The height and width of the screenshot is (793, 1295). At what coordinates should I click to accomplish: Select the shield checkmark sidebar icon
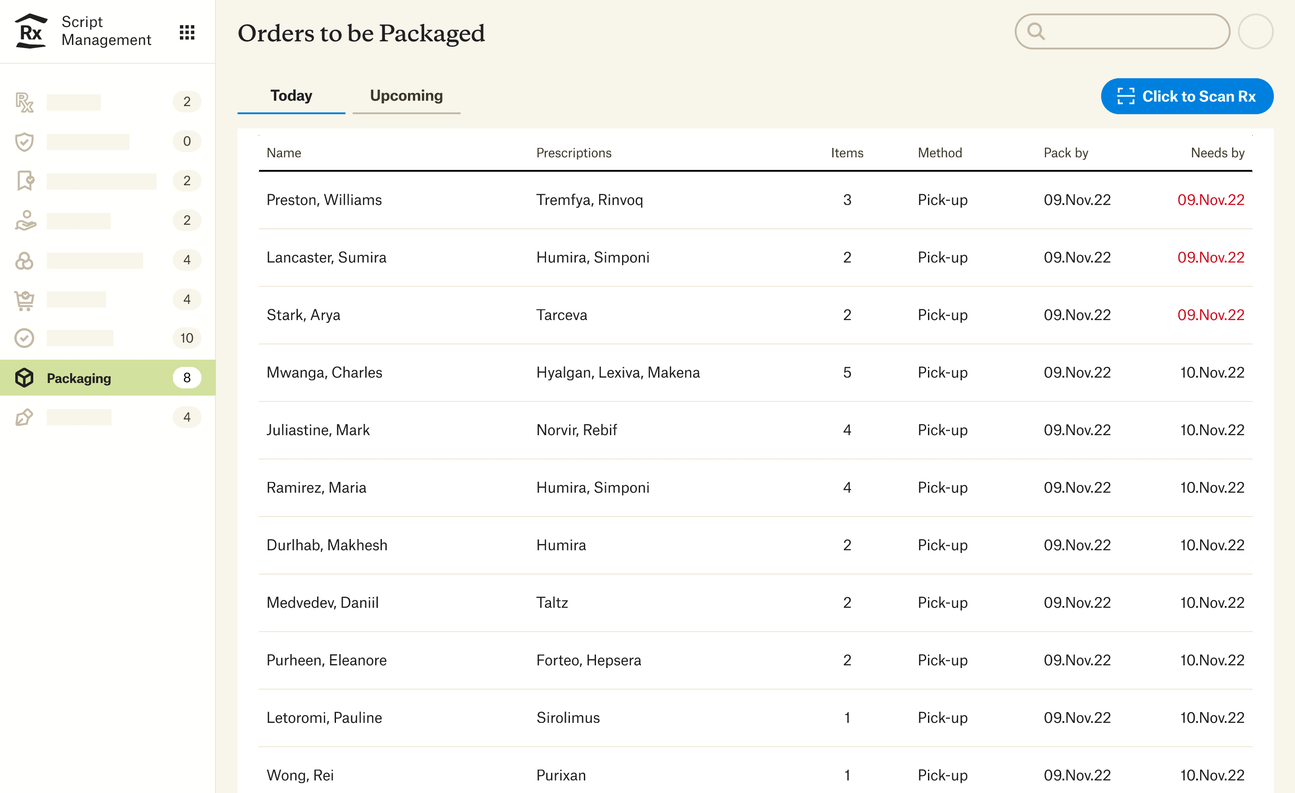25,141
